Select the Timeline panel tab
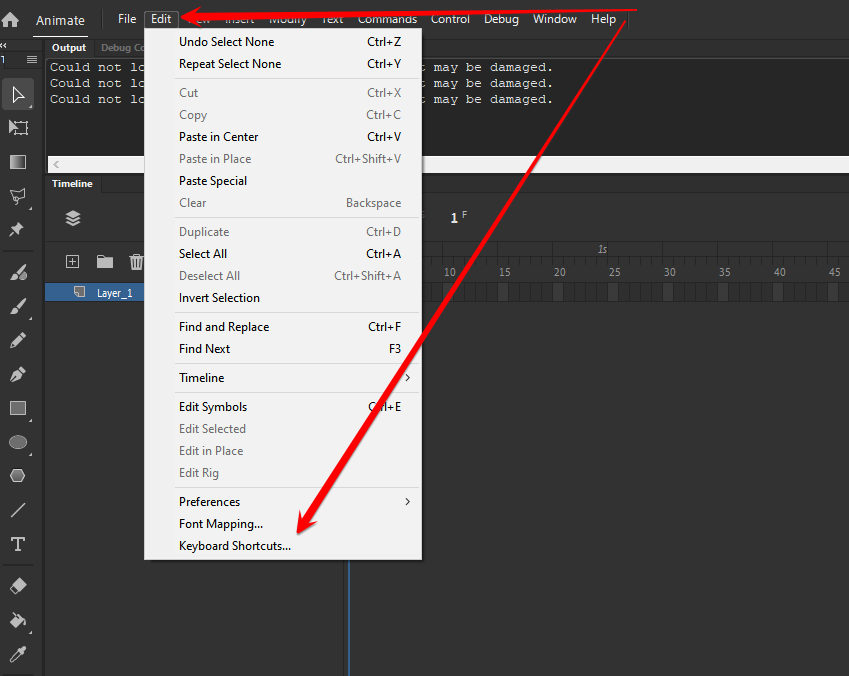Screen dimensions: 849x676 [x=73, y=184]
